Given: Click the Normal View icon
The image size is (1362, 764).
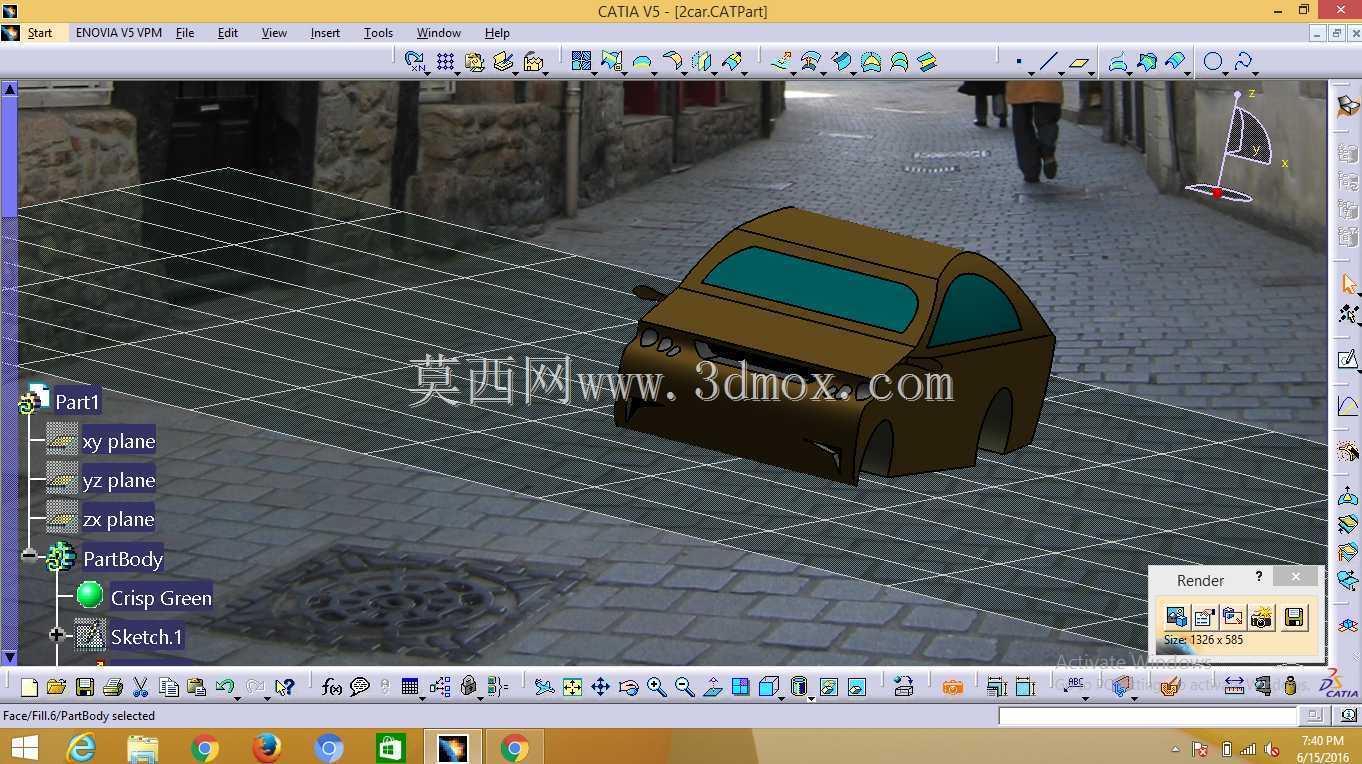Looking at the screenshot, I should pyautogui.click(x=713, y=687).
